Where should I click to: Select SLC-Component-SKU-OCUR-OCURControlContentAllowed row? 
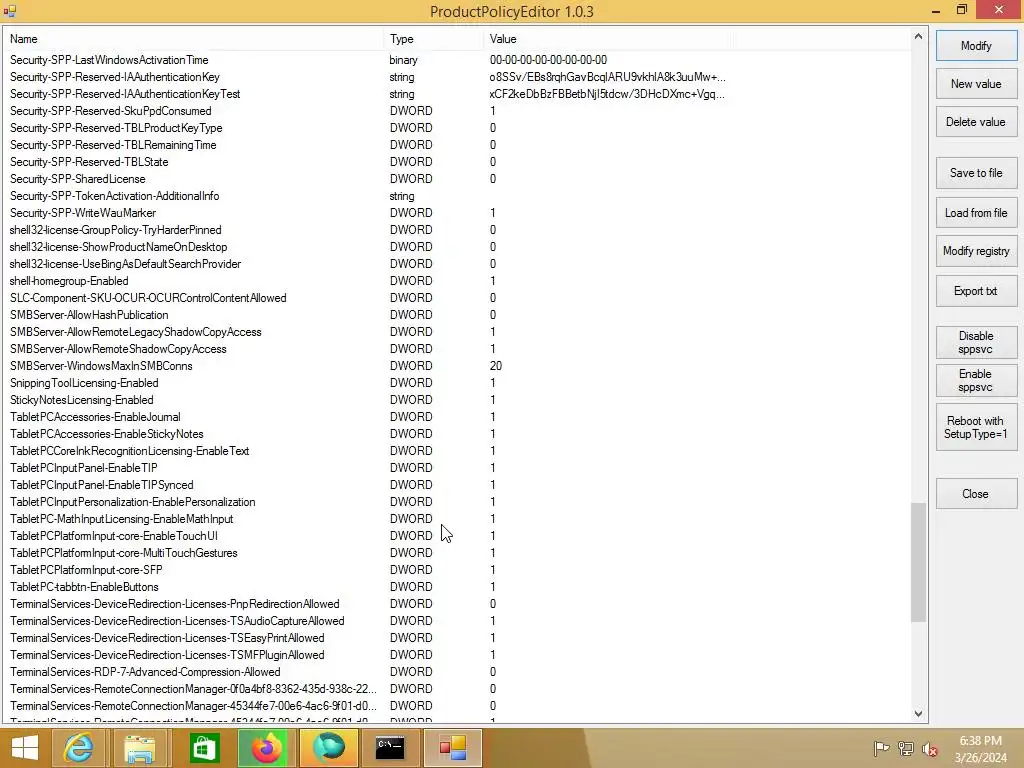pyautogui.click(x=457, y=298)
